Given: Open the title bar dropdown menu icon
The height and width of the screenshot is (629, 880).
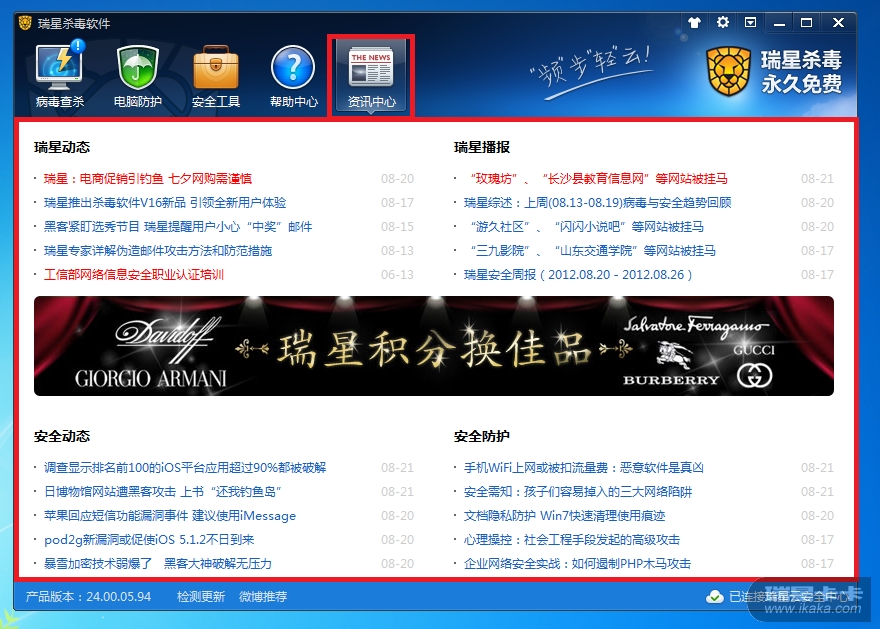Looking at the screenshot, I should (x=750, y=22).
